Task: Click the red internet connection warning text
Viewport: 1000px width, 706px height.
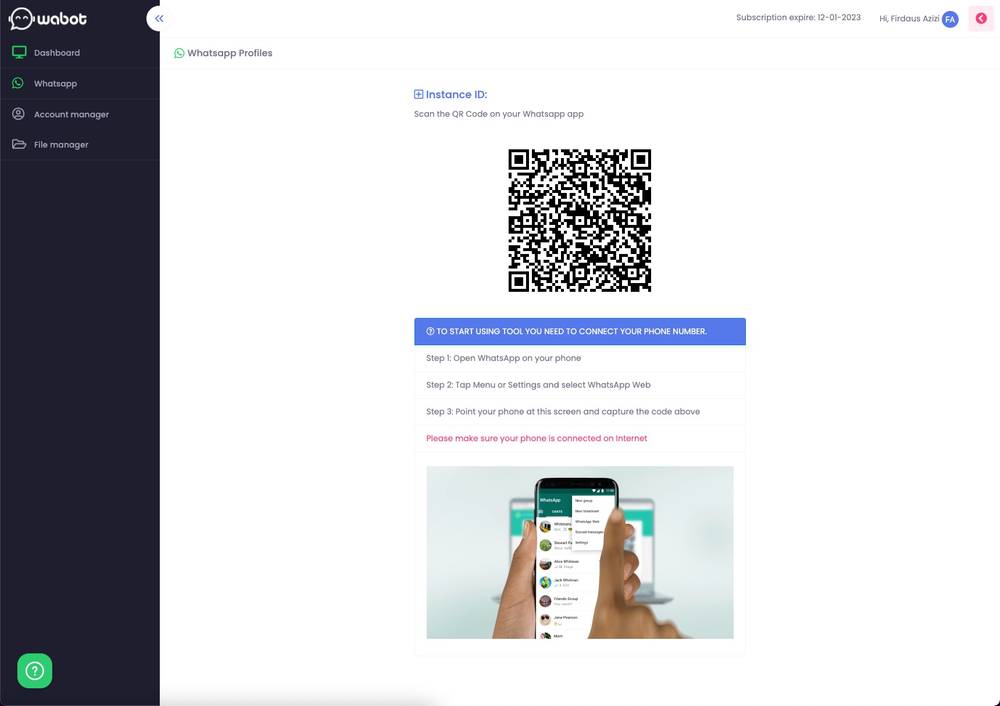Action: (536, 438)
